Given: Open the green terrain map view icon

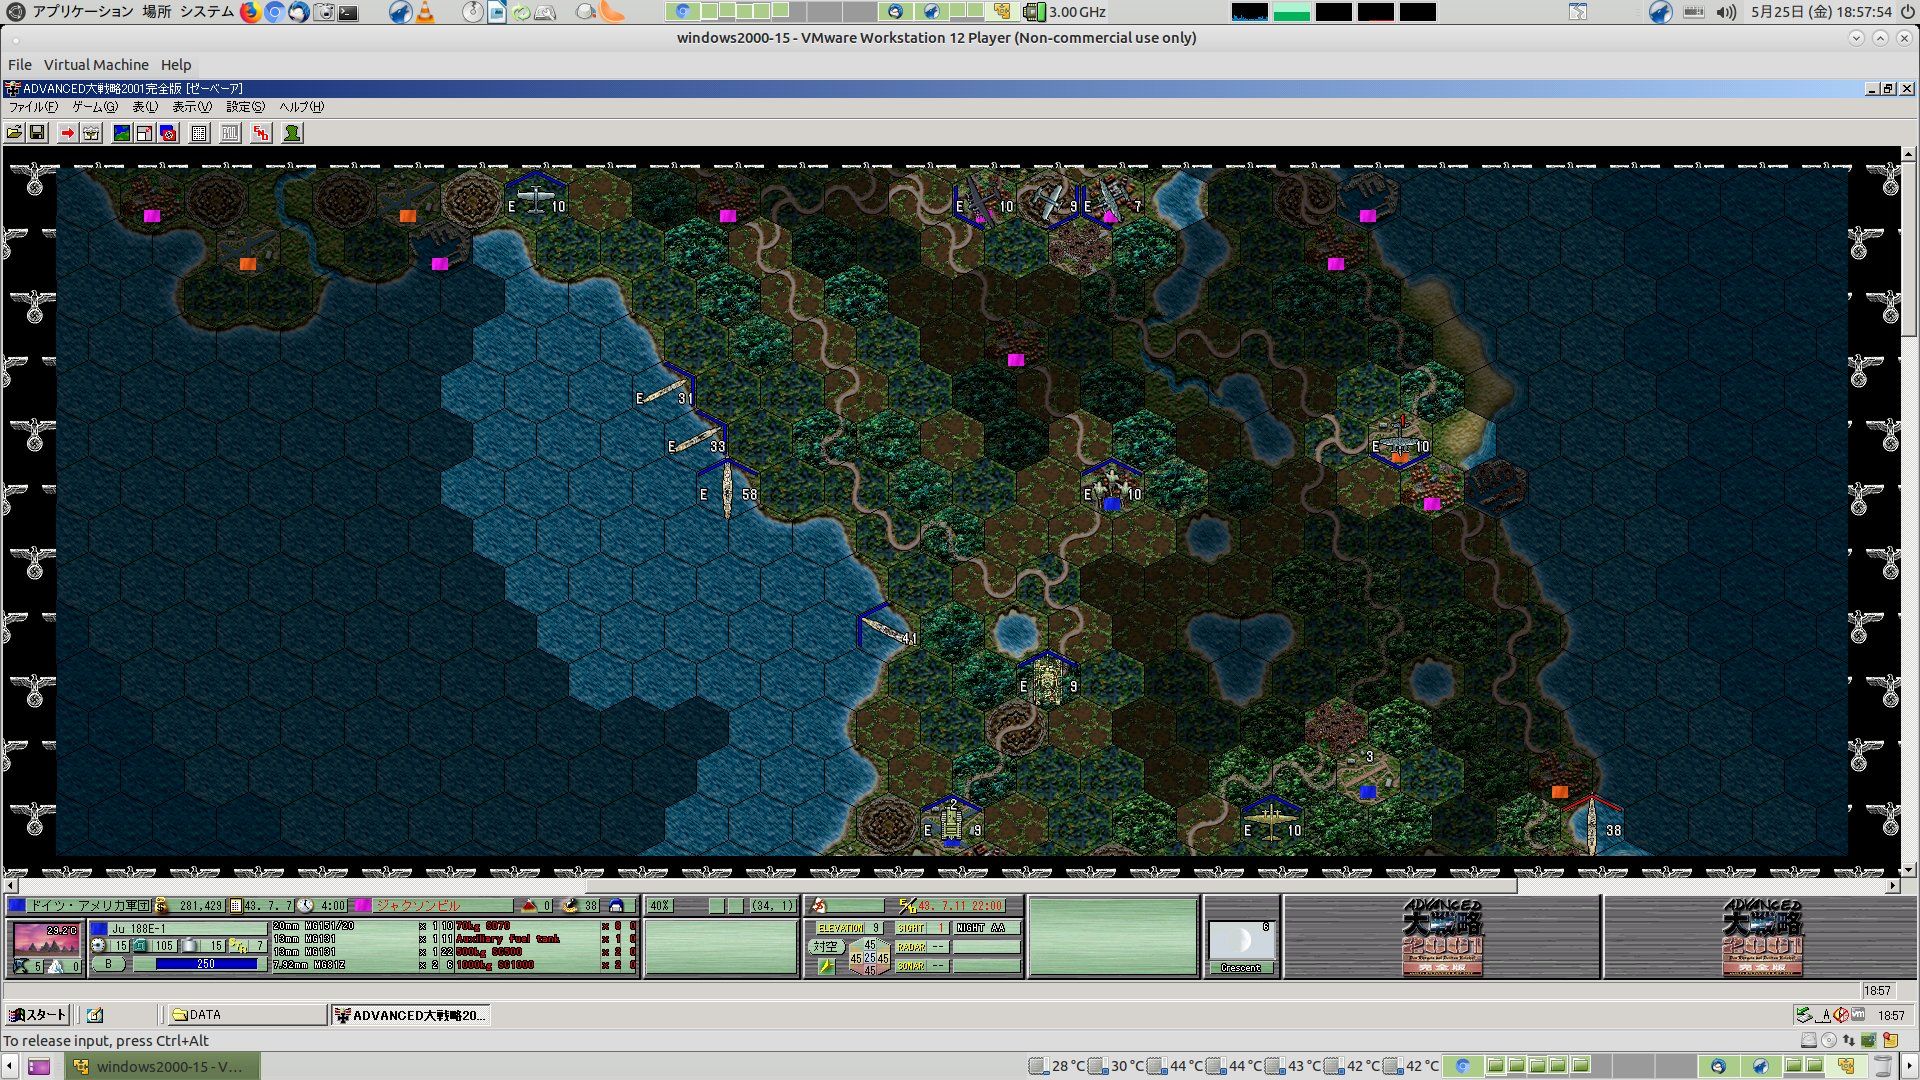Looking at the screenshot, I should (x=122, y=133).
